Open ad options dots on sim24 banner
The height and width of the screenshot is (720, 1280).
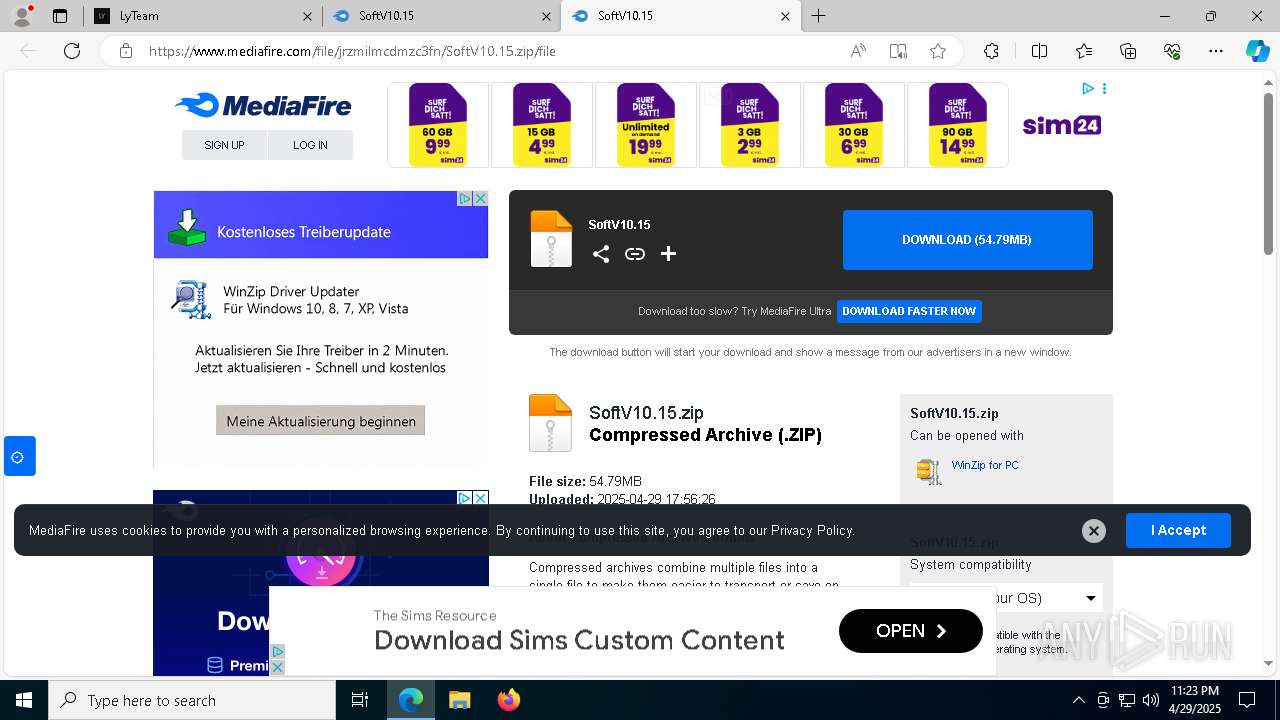click(x=1104, y=89)
